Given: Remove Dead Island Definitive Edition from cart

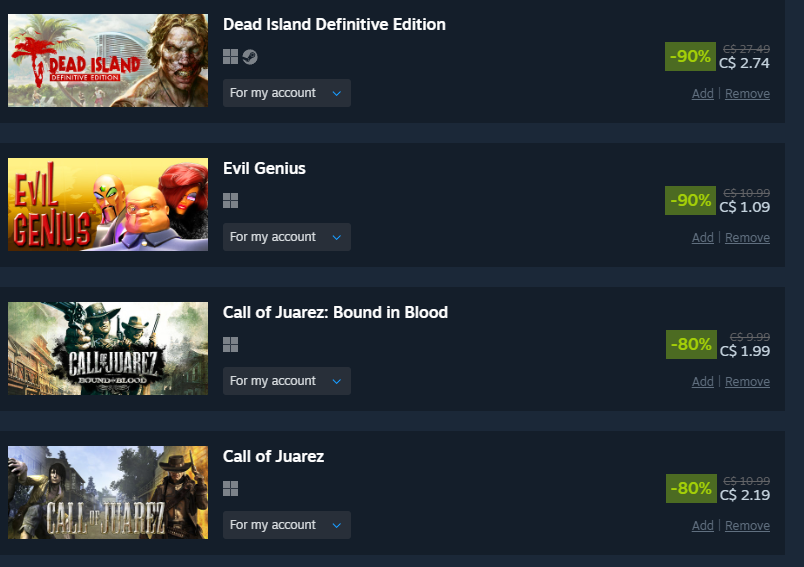Looking at the screenshot, I should 747,94.
